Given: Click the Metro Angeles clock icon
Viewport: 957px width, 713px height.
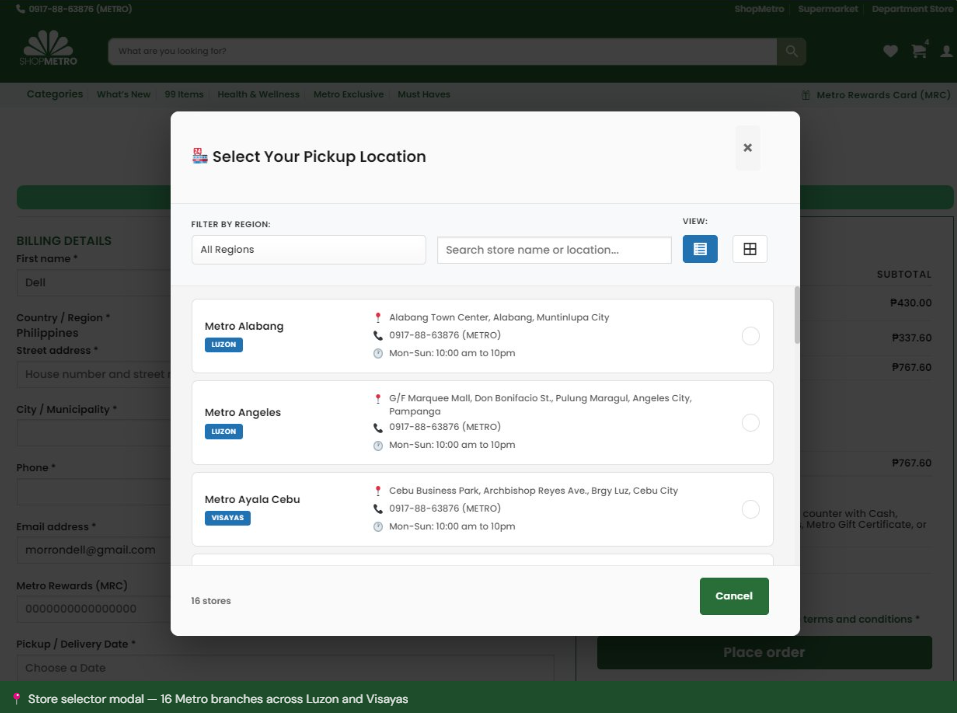Looking at the screenshot, I should (378, 446).
